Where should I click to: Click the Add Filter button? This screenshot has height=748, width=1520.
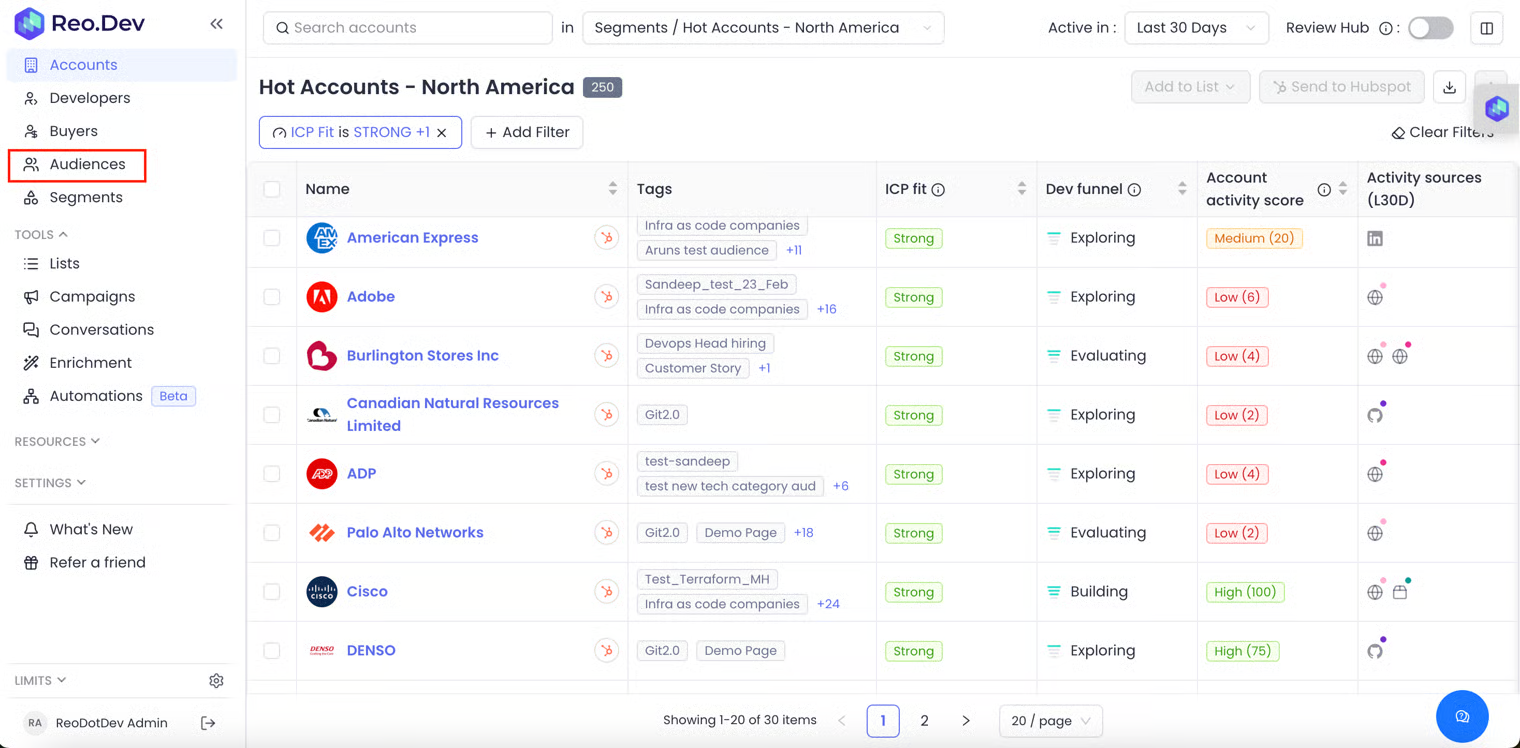tap(527, 133)
